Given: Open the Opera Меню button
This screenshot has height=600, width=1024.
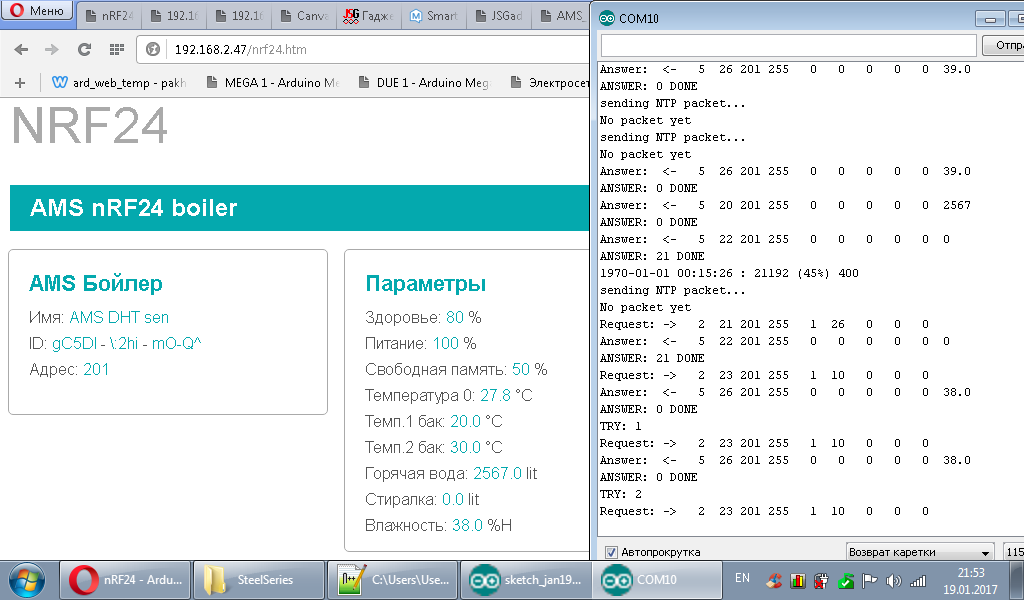Looking at the screenshot, I should point(36,10).
